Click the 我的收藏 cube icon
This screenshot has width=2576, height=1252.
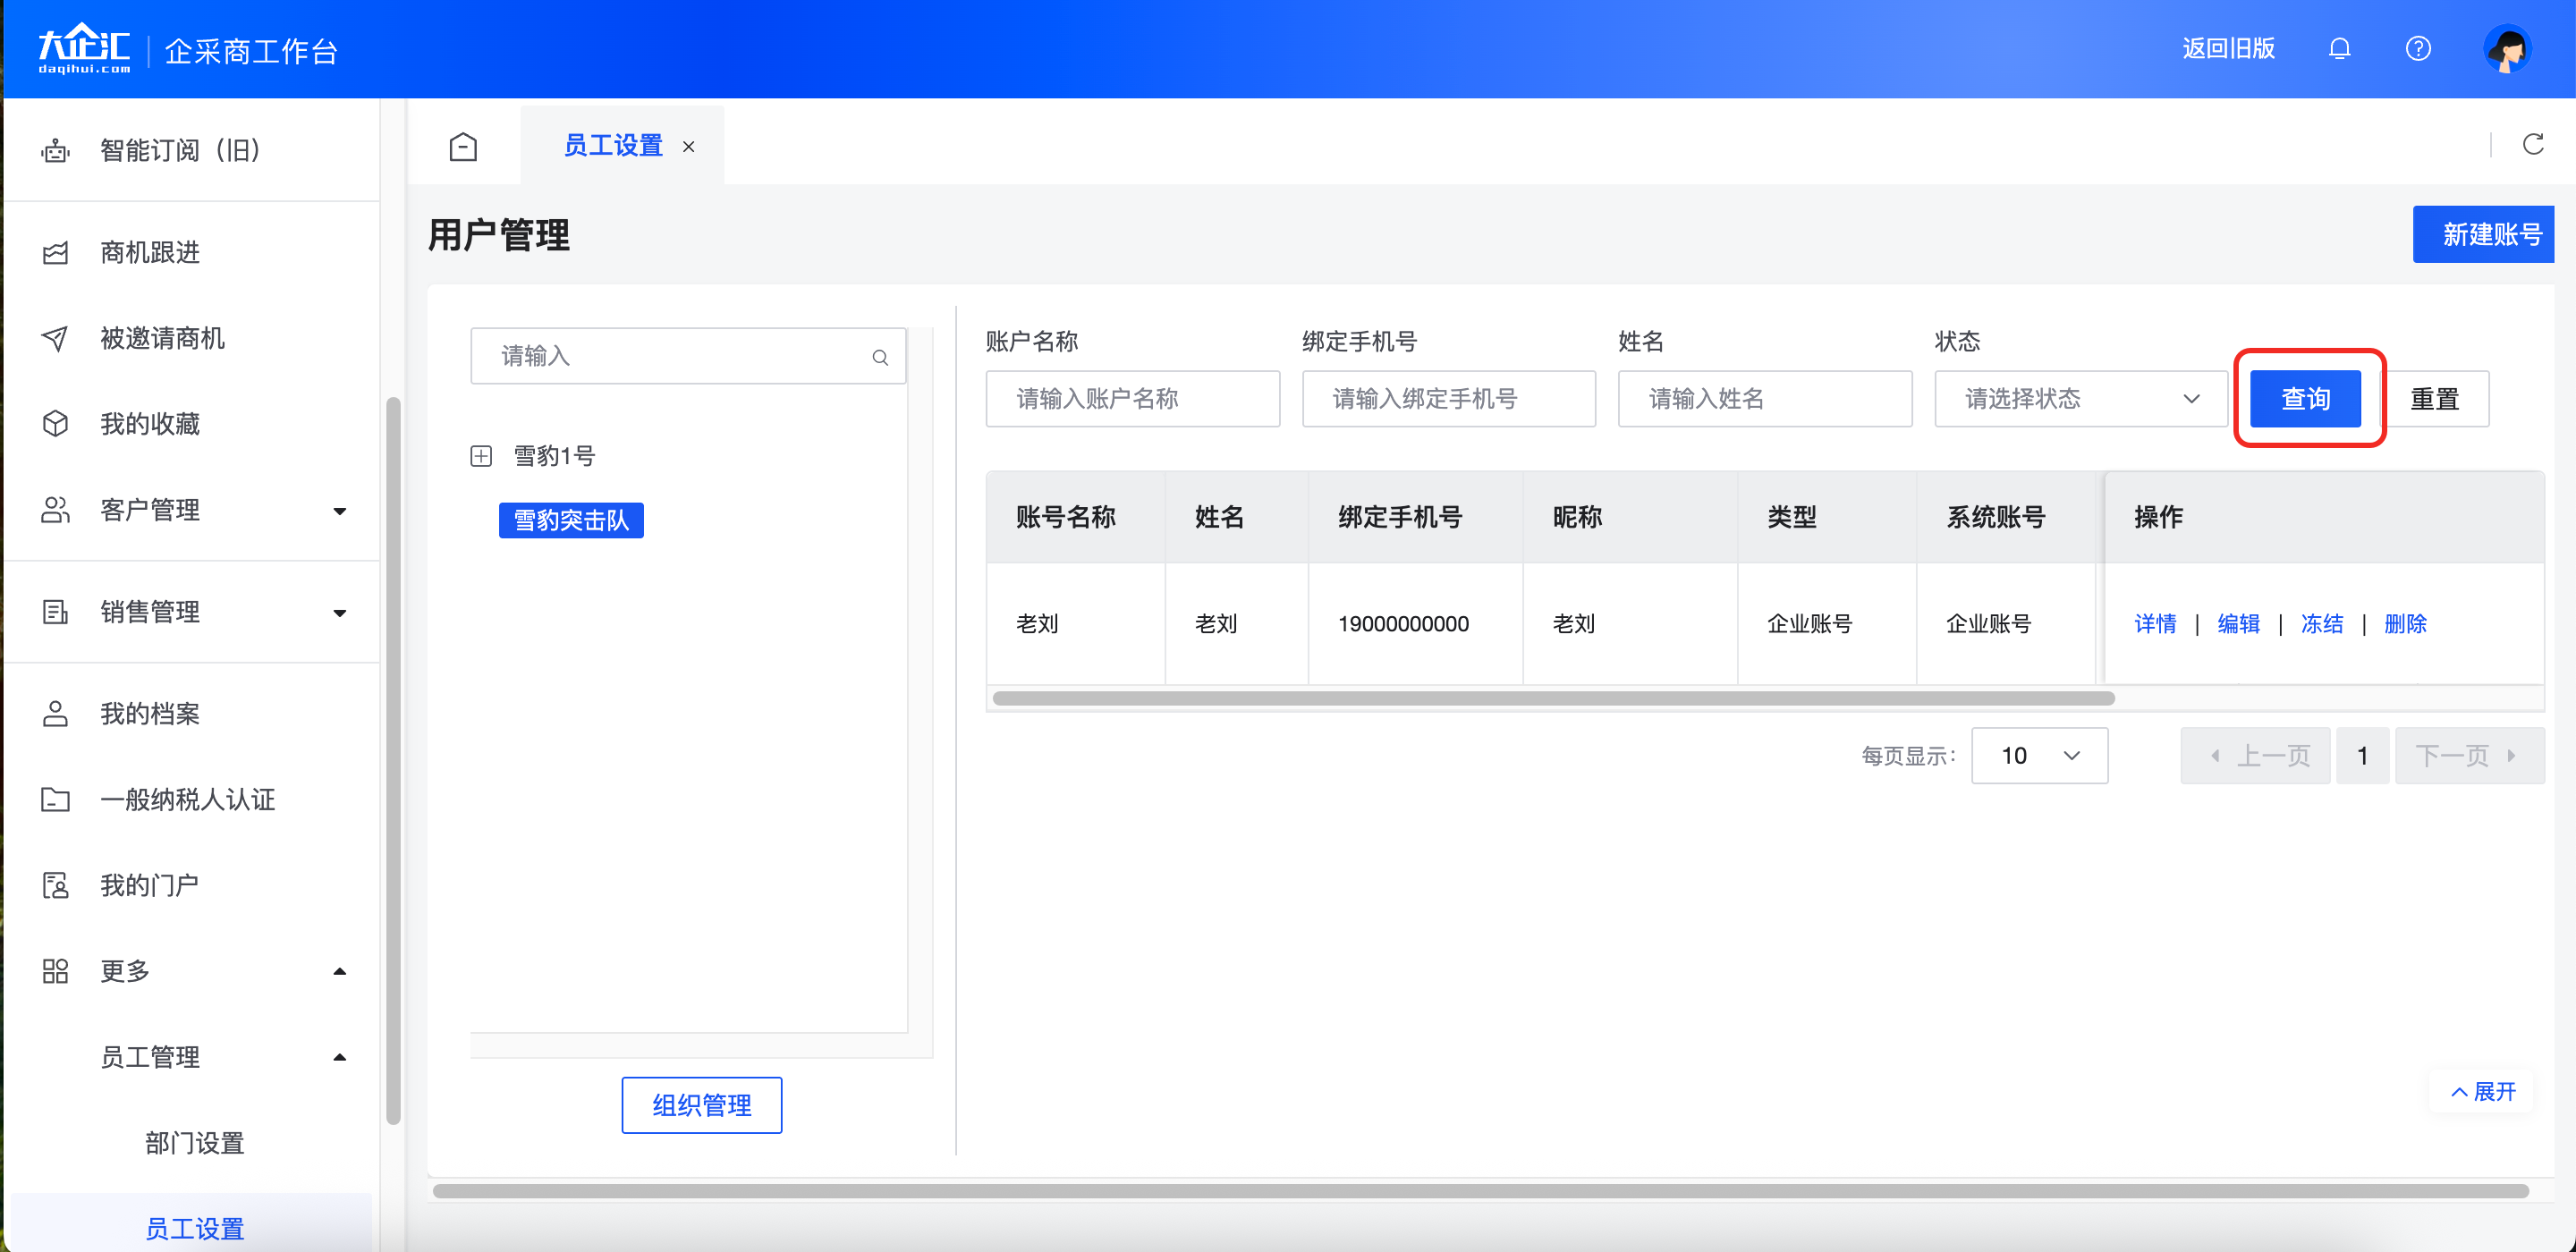[x=56, y=424]
